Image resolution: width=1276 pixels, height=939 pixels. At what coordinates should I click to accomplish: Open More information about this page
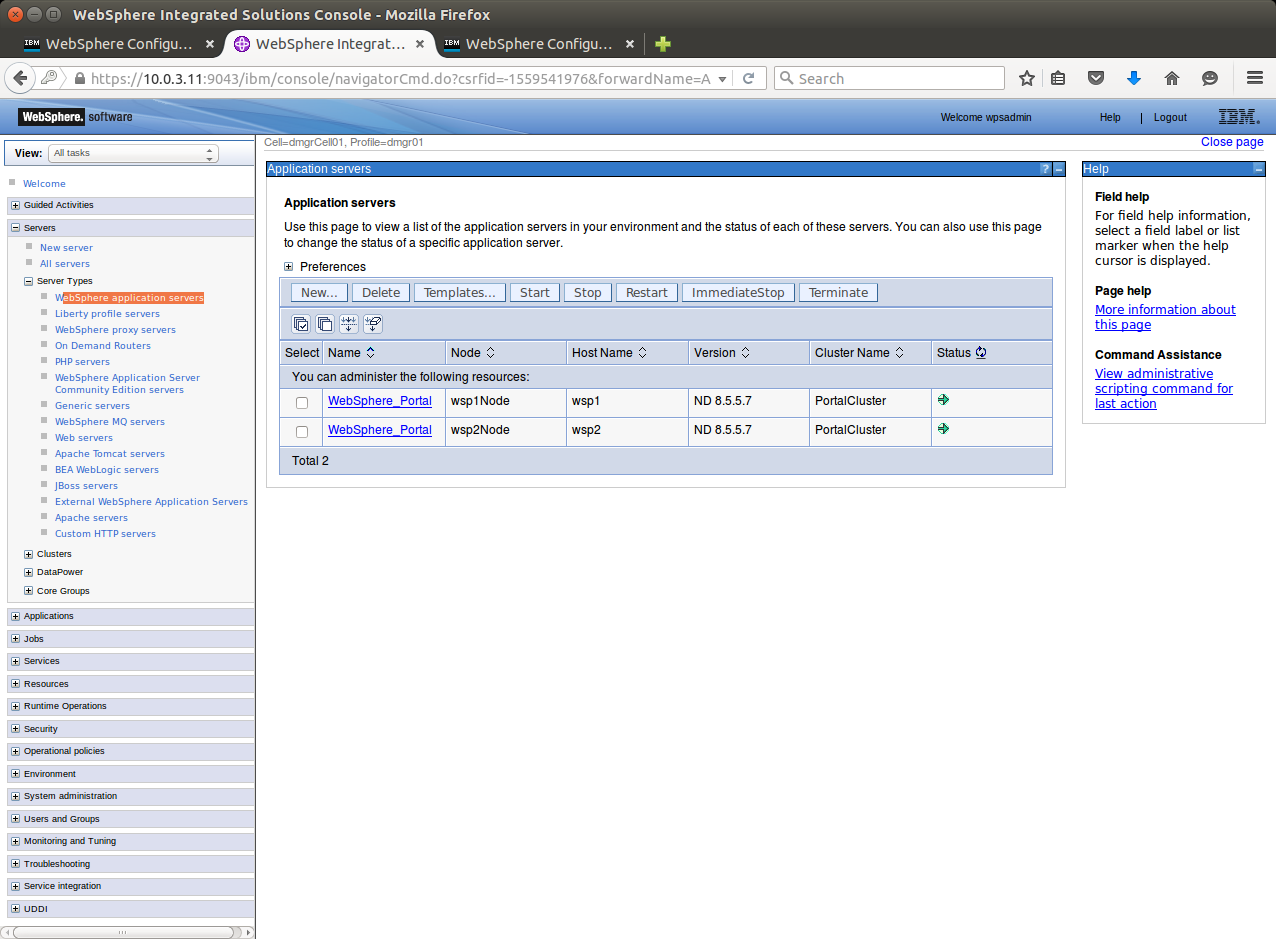(1165, 317)
